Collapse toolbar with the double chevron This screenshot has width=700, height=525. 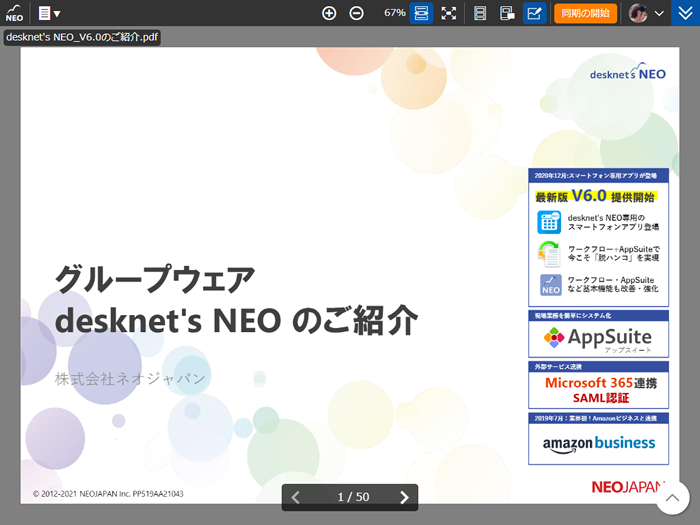(686, 13)
